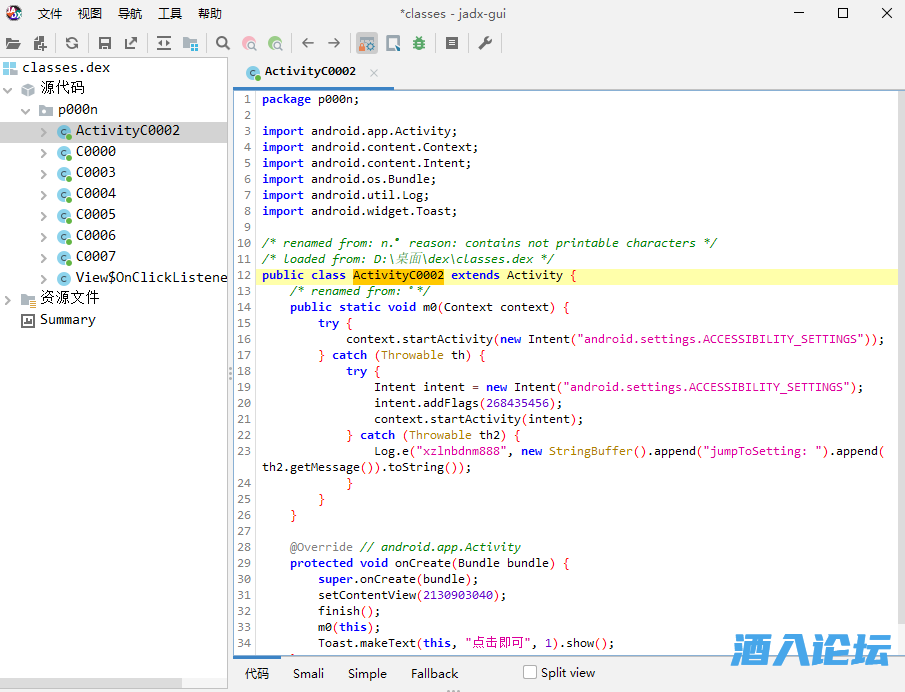Click the open file folder icon
This screenshot has width=905, height=692.
13,43
